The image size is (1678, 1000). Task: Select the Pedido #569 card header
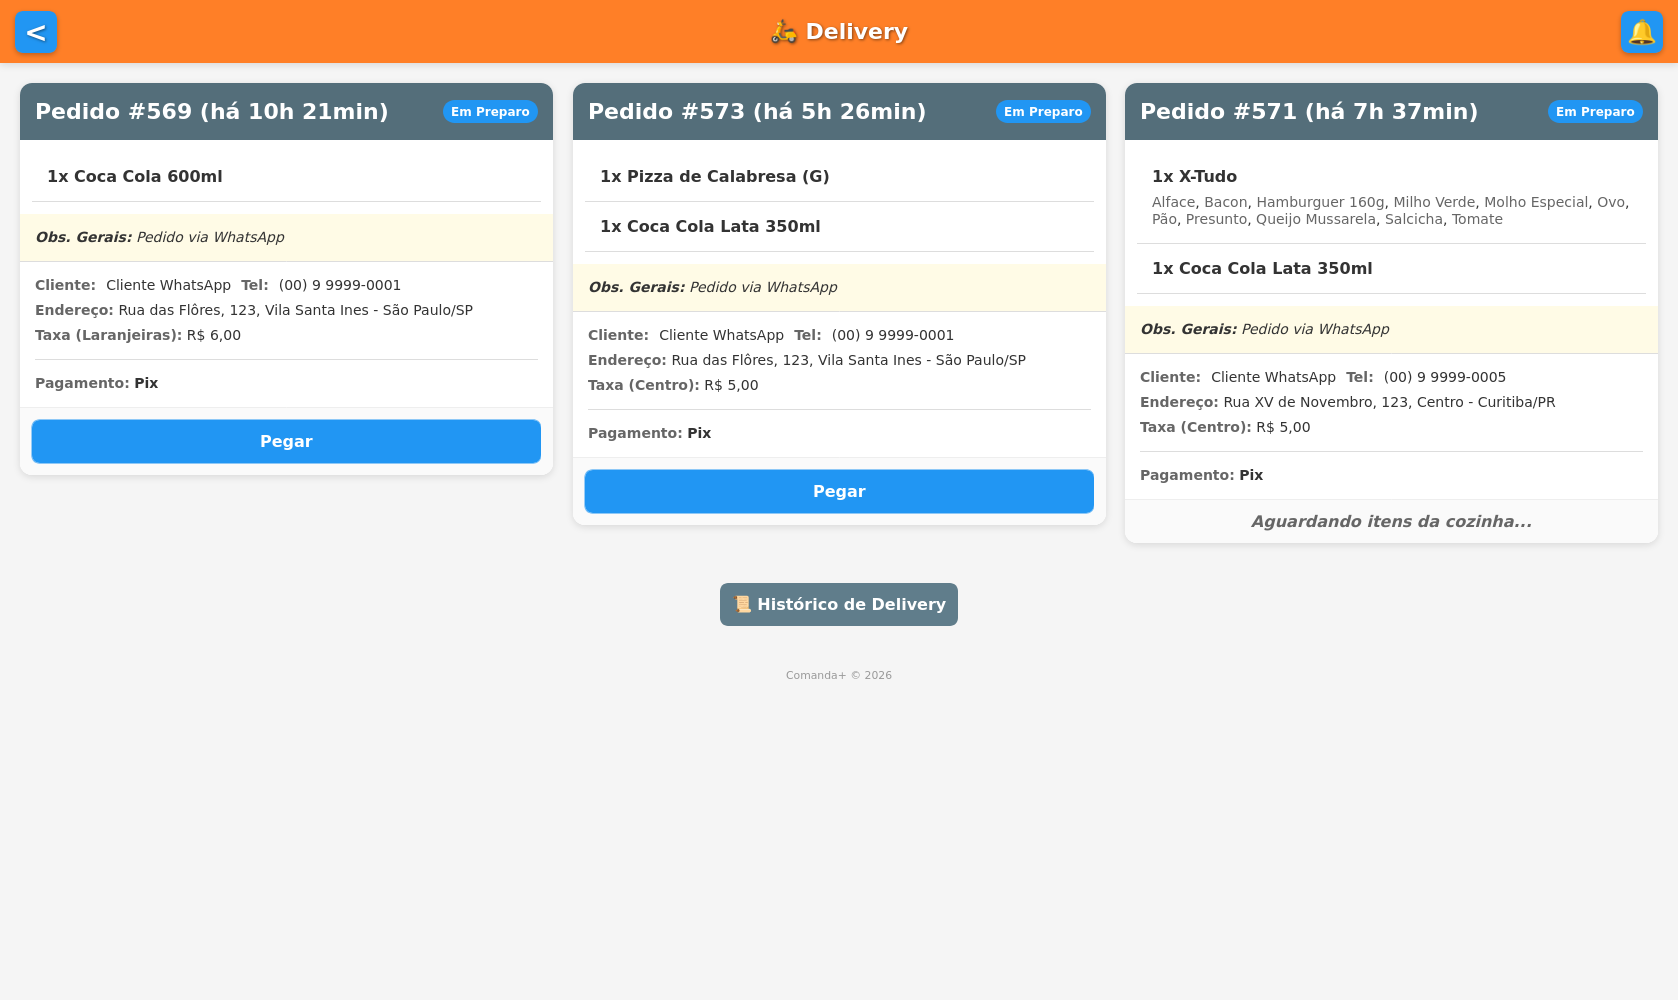tap(211, 111)
